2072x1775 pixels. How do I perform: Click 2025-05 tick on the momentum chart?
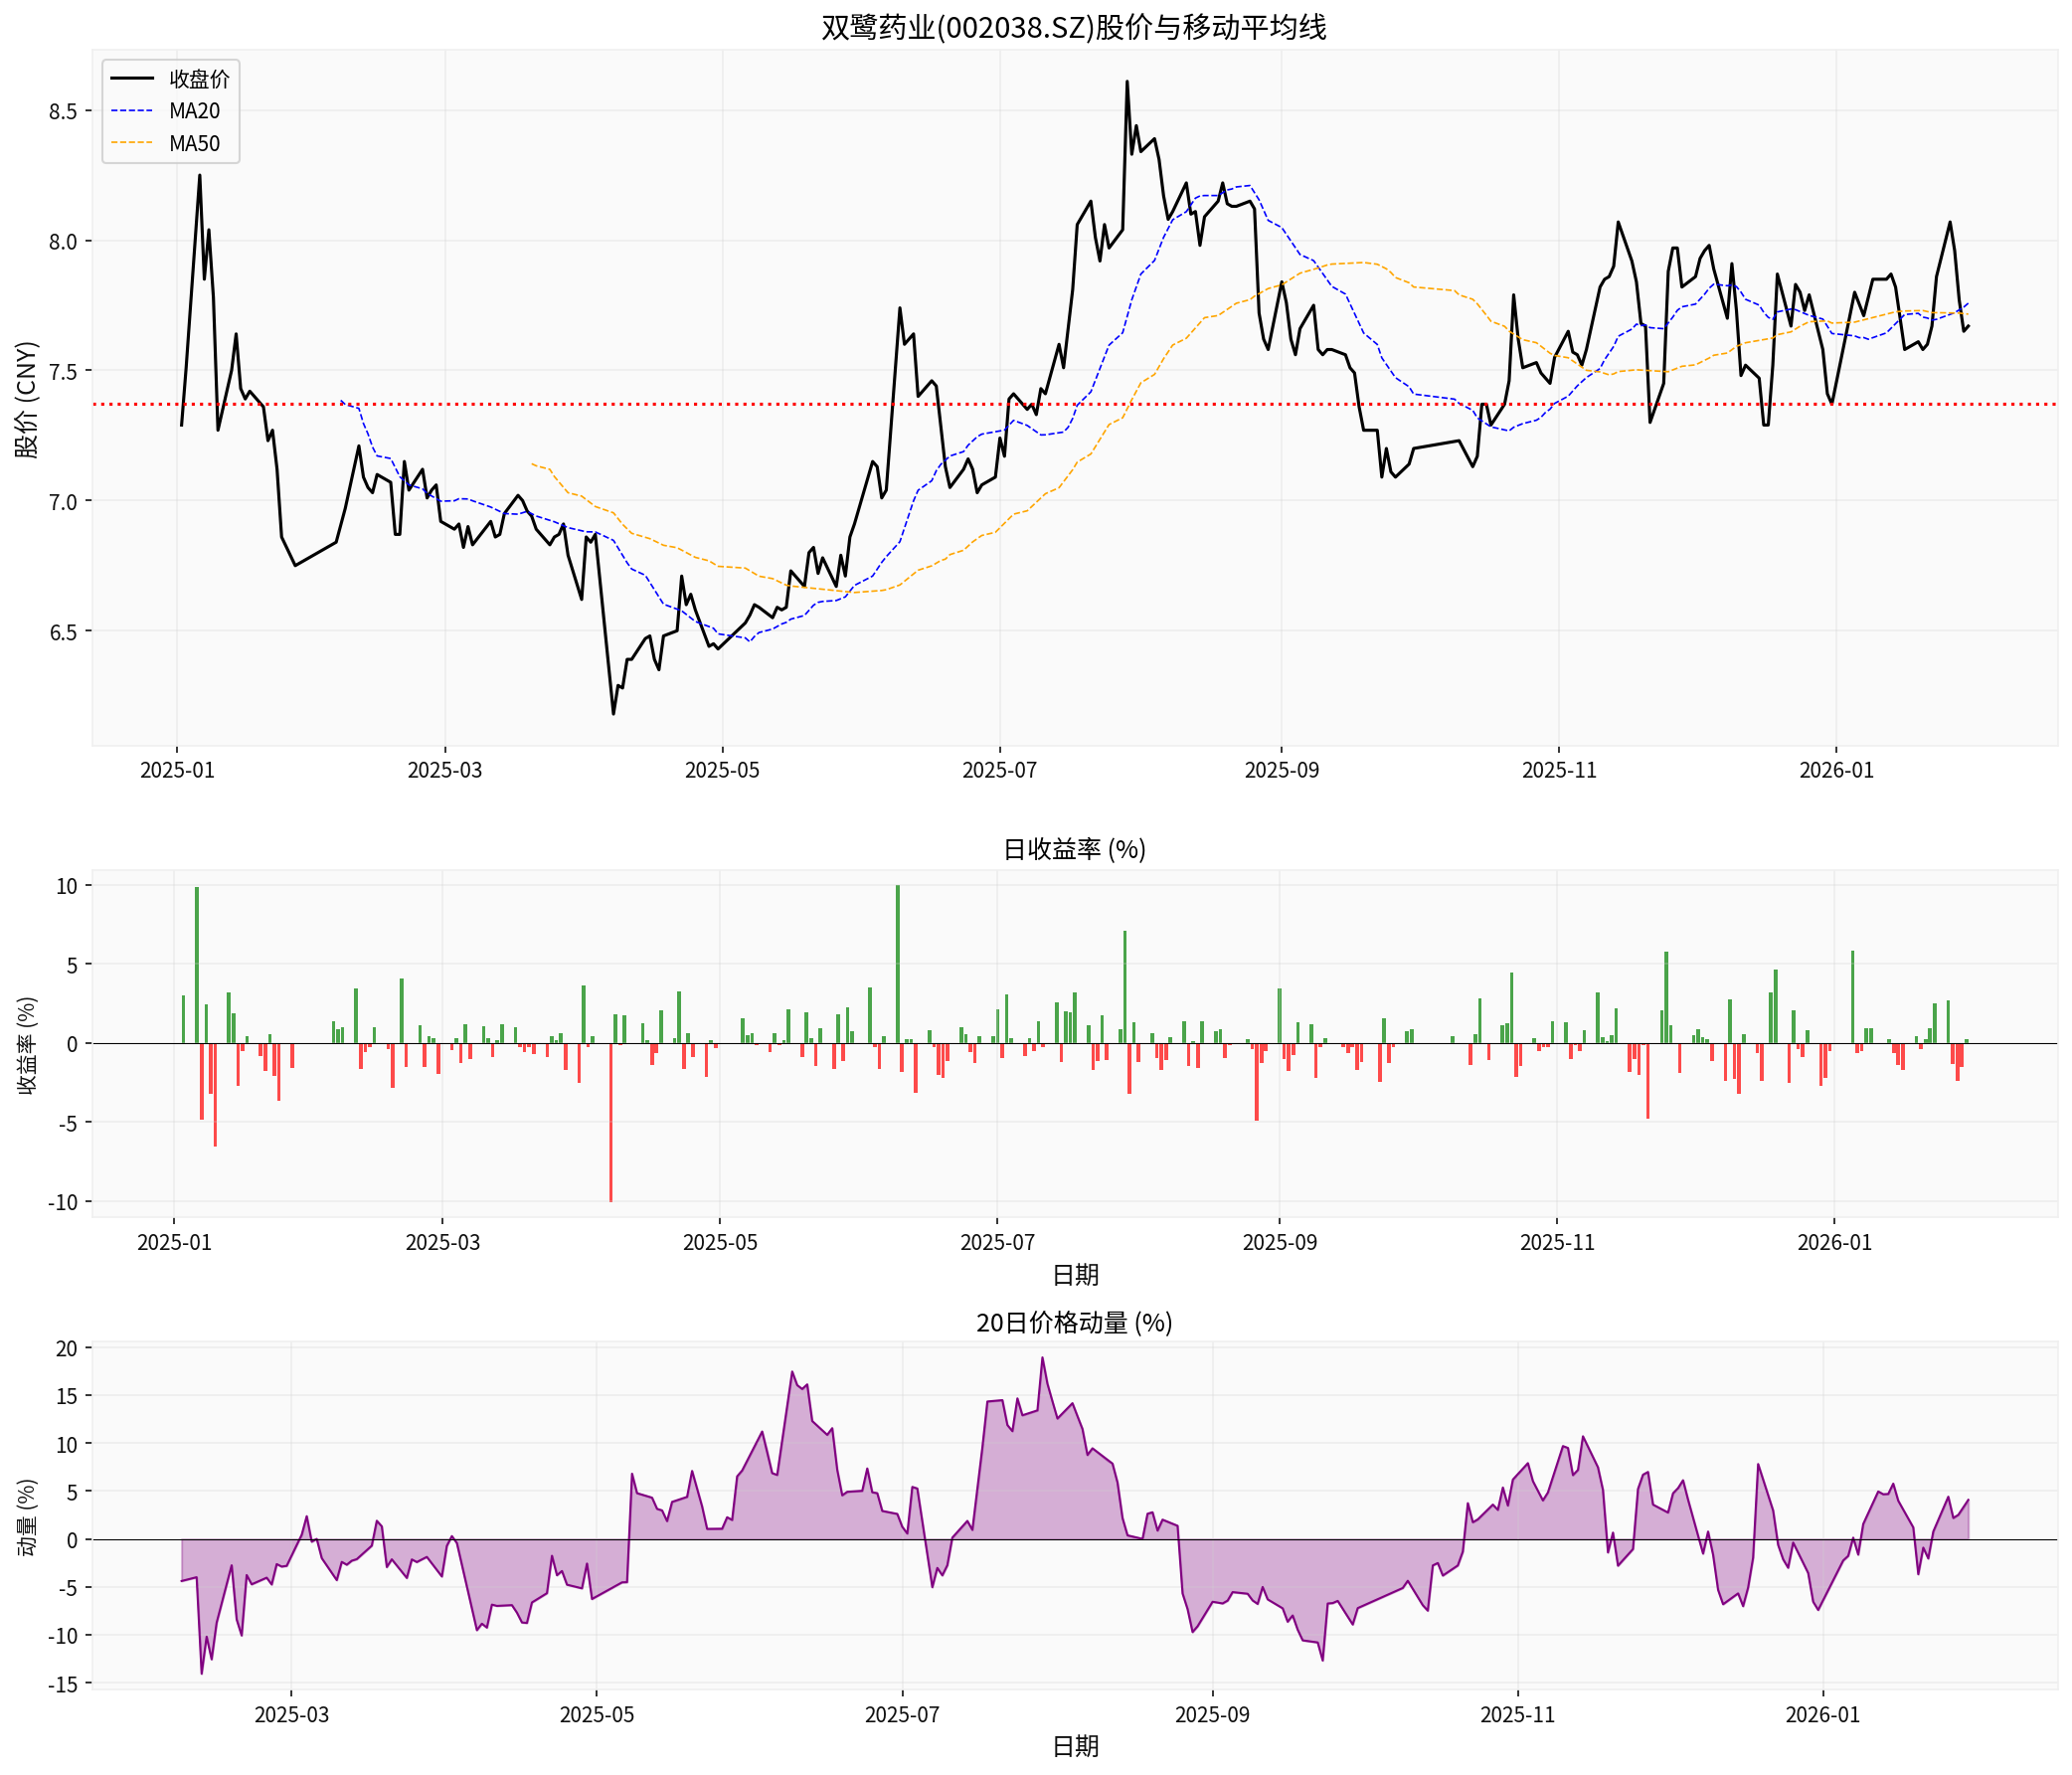coord(597,1714)
